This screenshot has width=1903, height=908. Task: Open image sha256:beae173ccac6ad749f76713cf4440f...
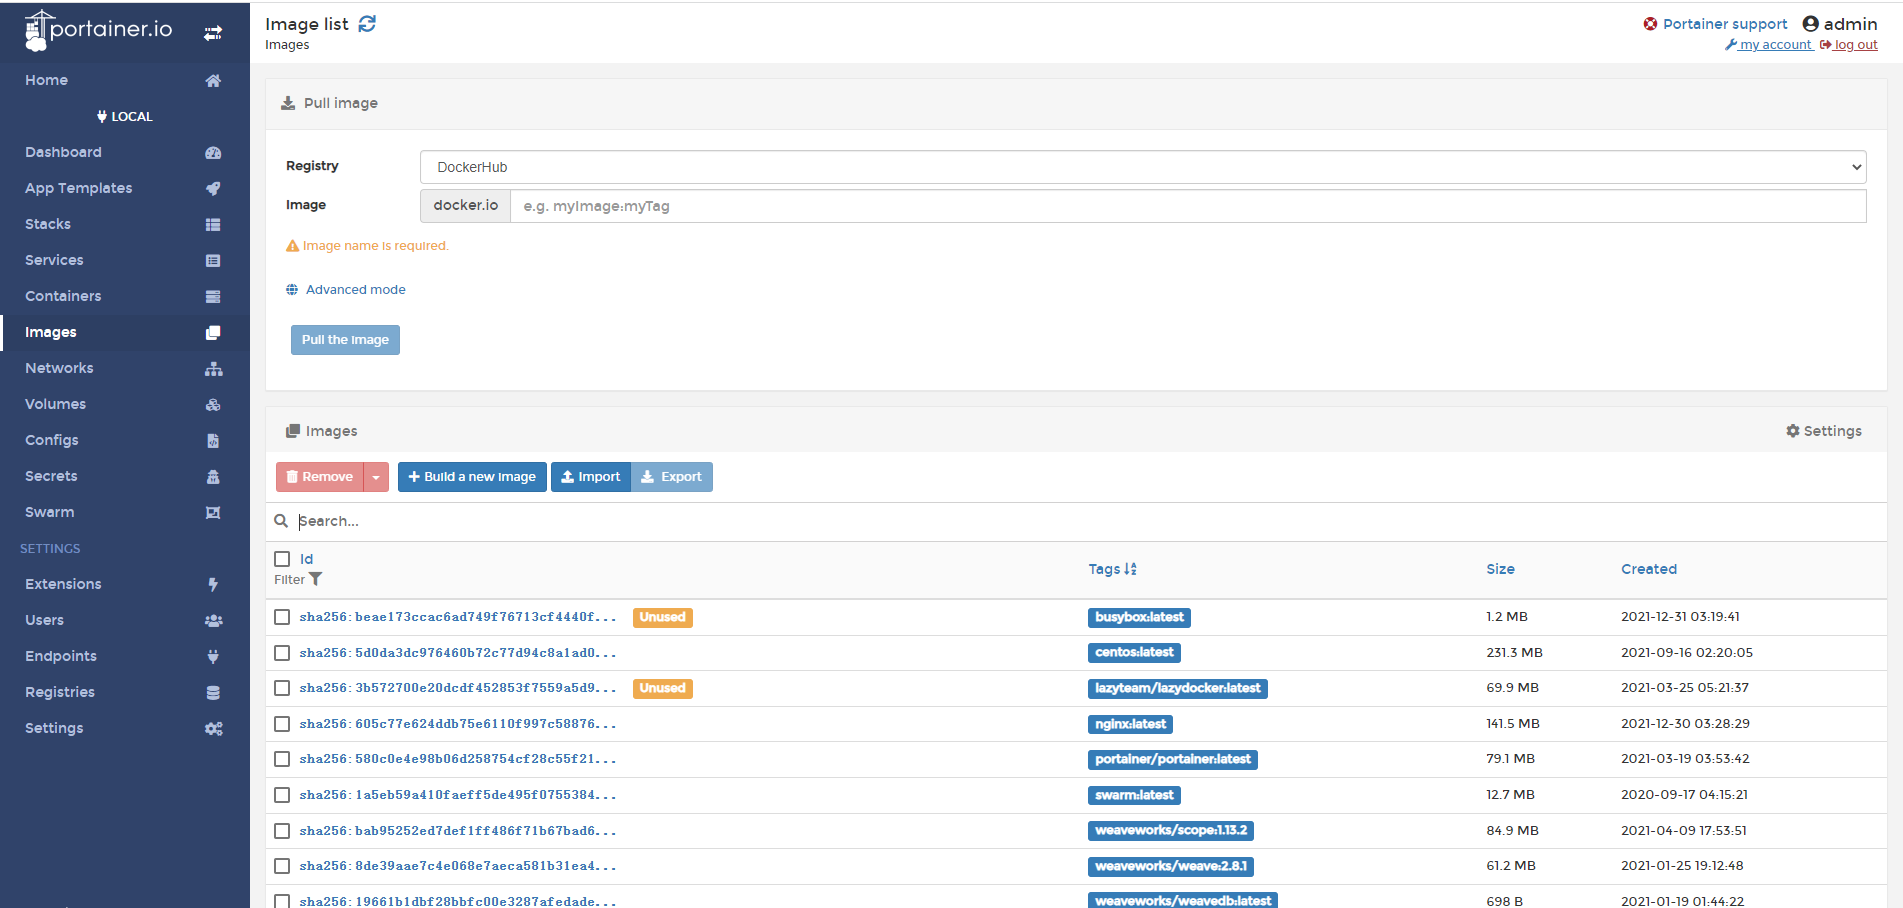coord(458,617)
